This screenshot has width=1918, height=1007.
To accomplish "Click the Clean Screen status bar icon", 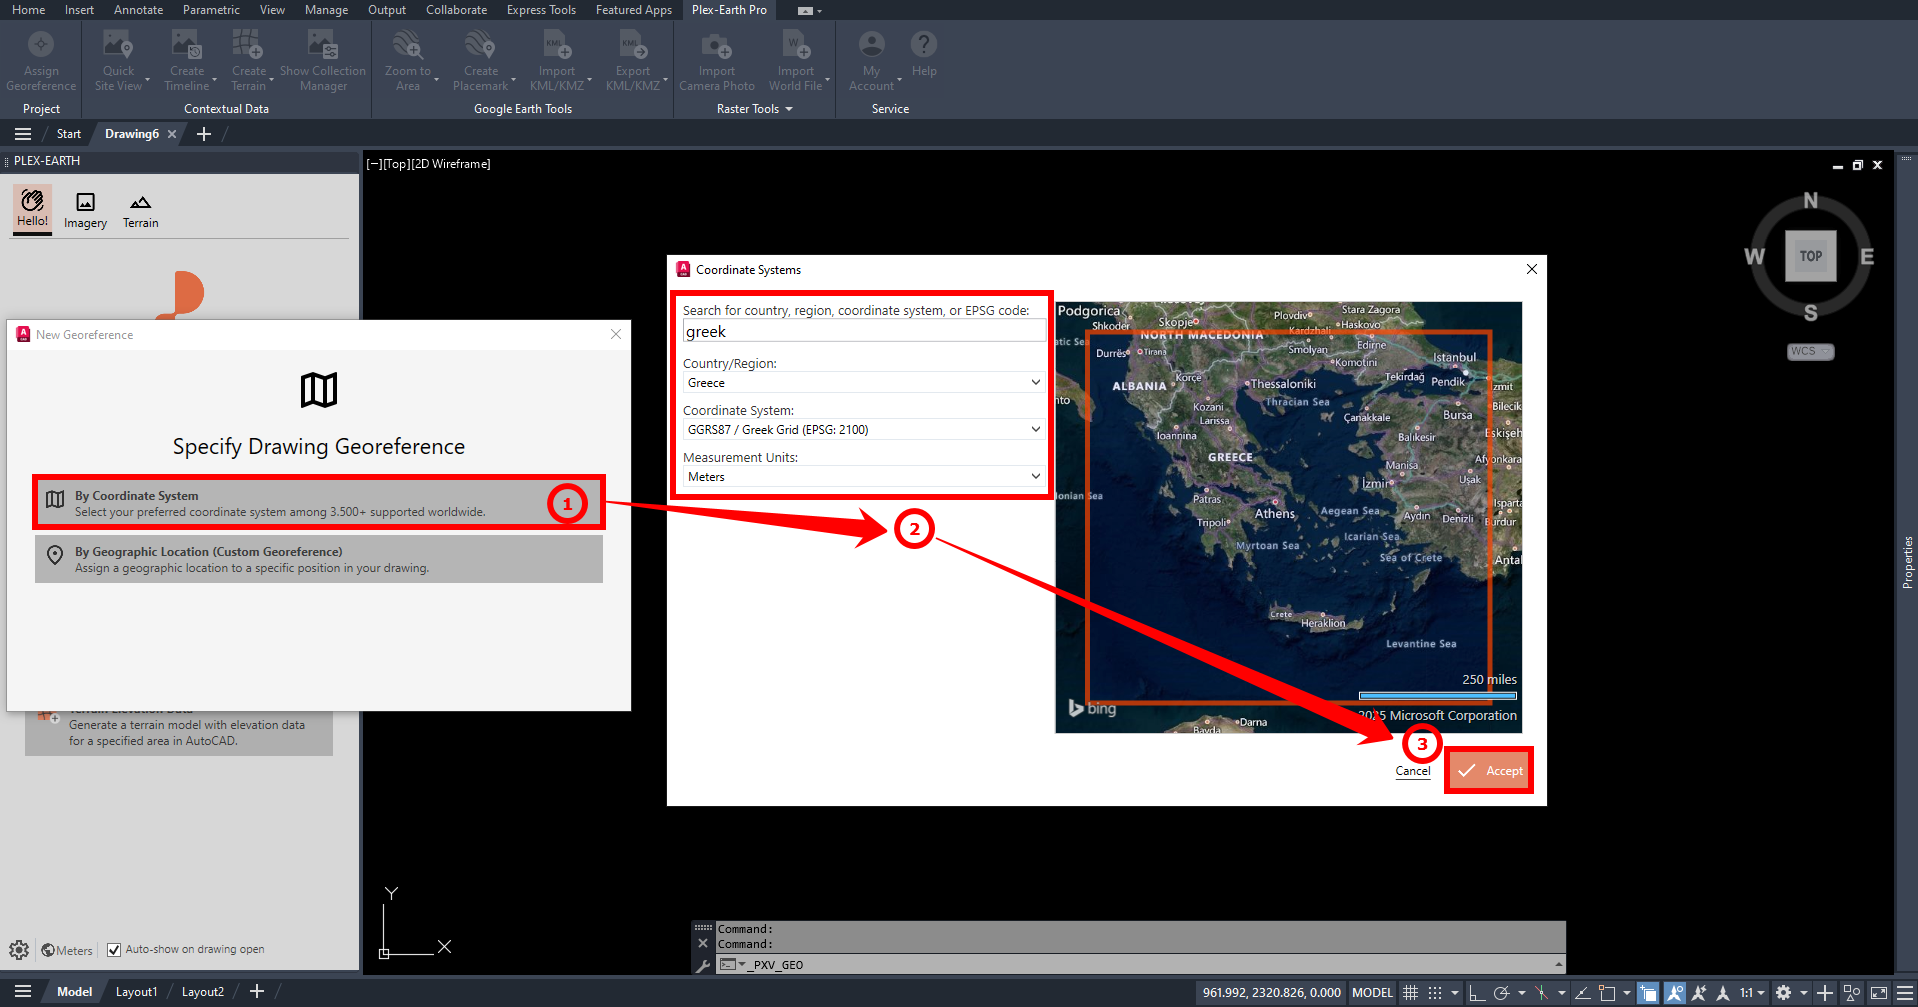I will pyautogui.click(x=1878, y=993).
